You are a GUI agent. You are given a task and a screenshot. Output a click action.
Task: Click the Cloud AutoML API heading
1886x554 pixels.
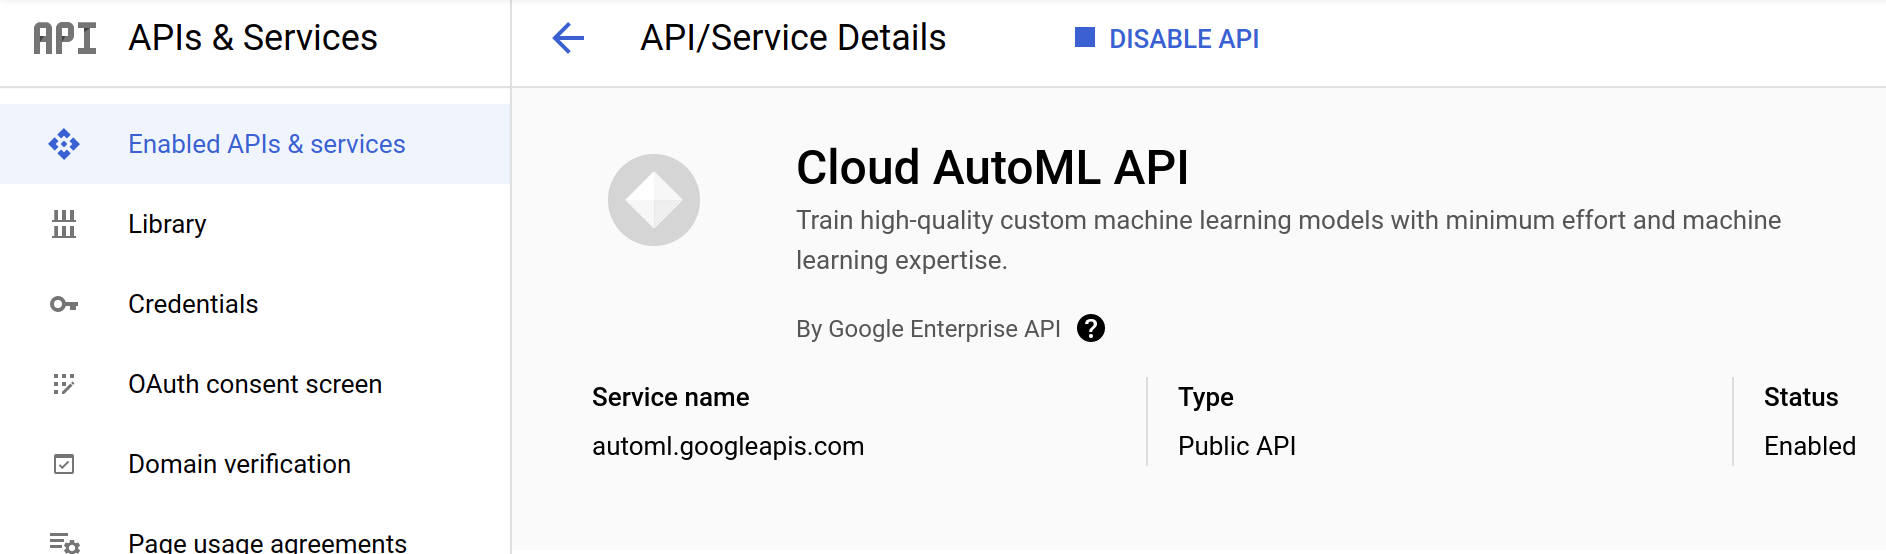coord(992,167)
